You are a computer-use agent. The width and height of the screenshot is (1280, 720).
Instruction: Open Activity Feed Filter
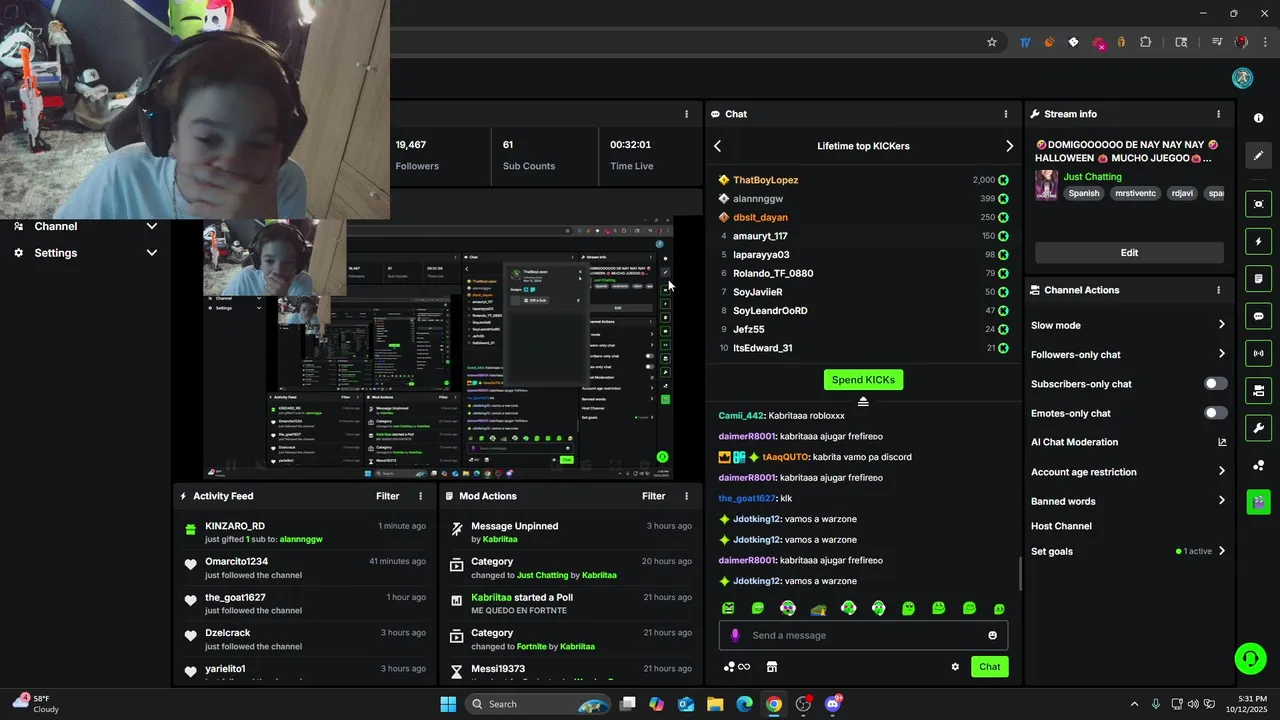click(388, 496)
